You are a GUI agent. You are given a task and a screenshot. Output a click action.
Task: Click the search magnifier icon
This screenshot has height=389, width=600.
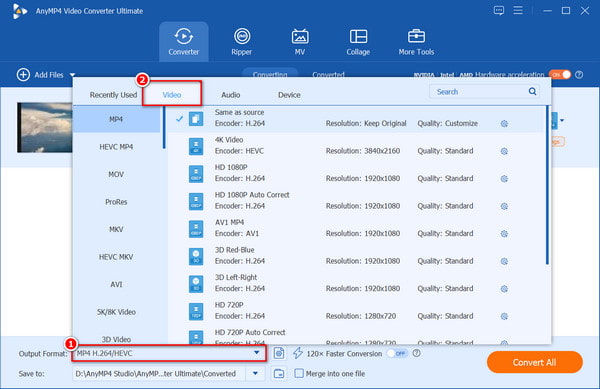[x=532, y=91]
